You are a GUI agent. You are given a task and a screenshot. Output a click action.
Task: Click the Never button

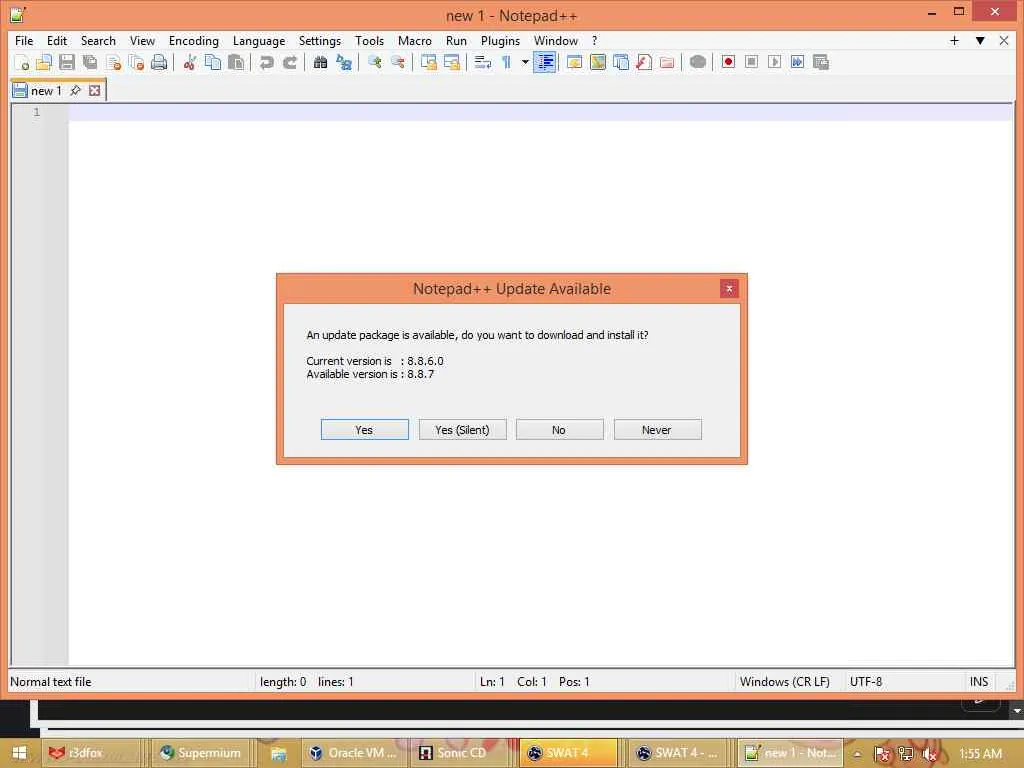658,430
